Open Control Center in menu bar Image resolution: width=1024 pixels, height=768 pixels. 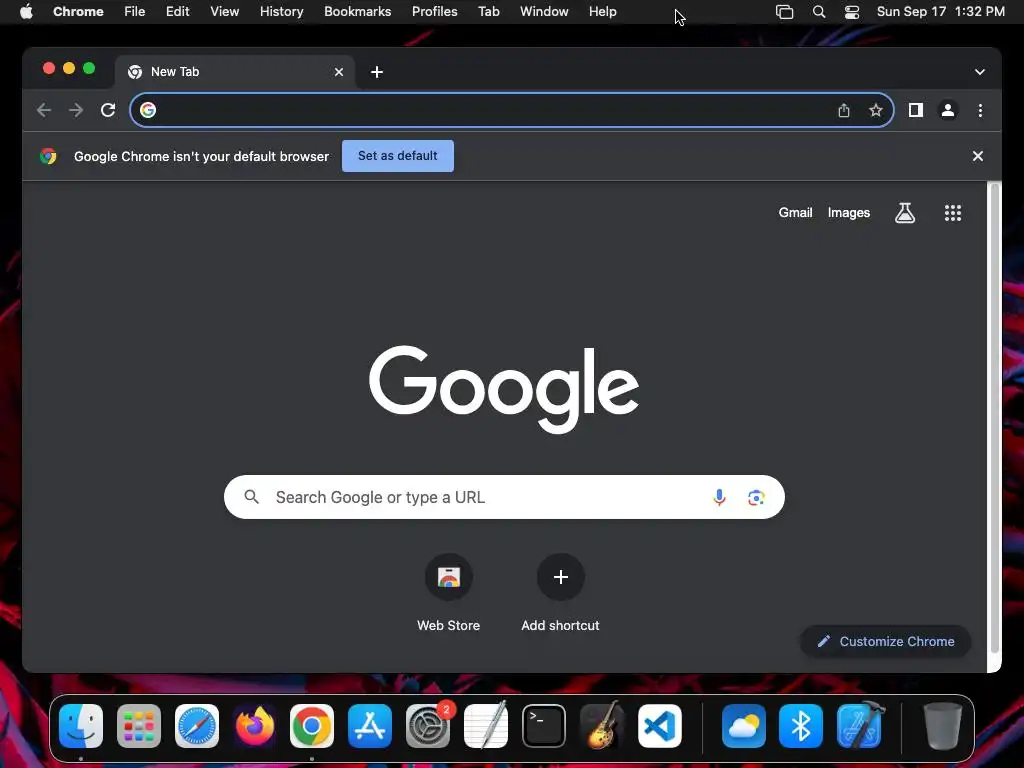point(852,12)
